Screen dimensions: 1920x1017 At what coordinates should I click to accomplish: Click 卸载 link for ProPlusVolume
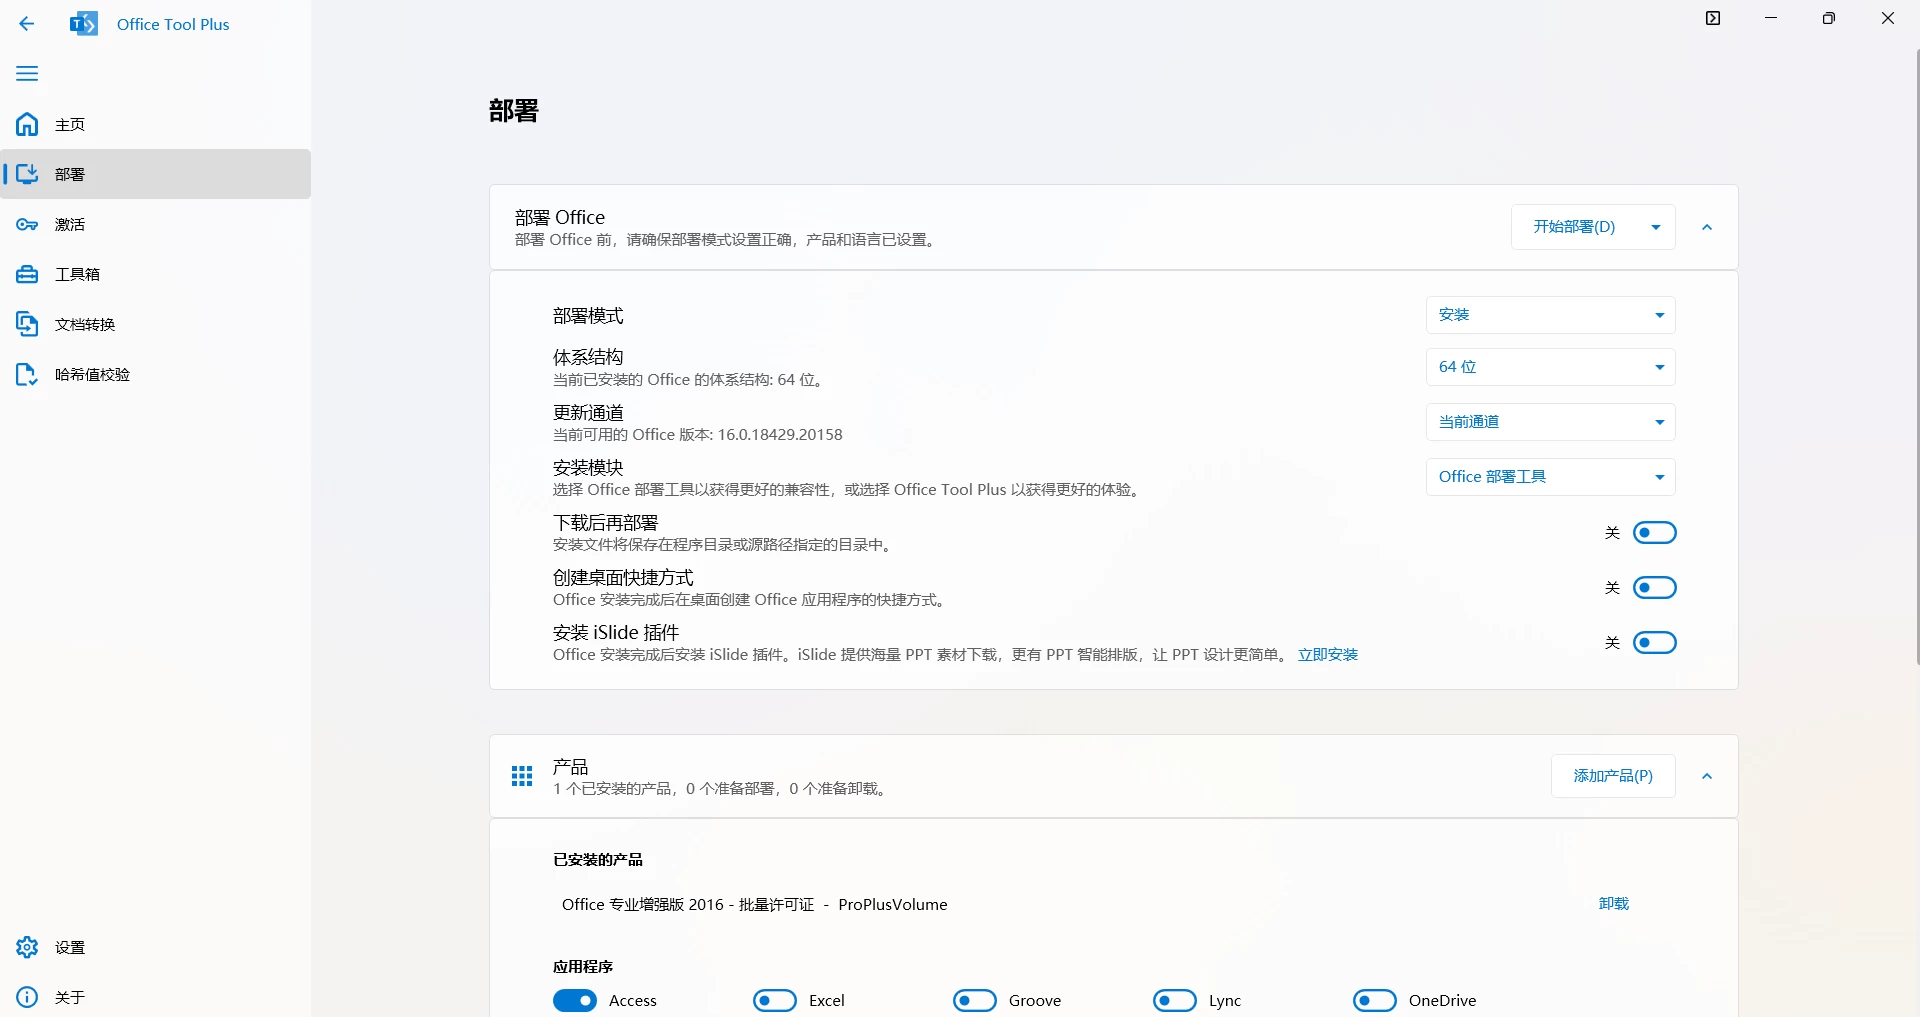pos(1614,904)
